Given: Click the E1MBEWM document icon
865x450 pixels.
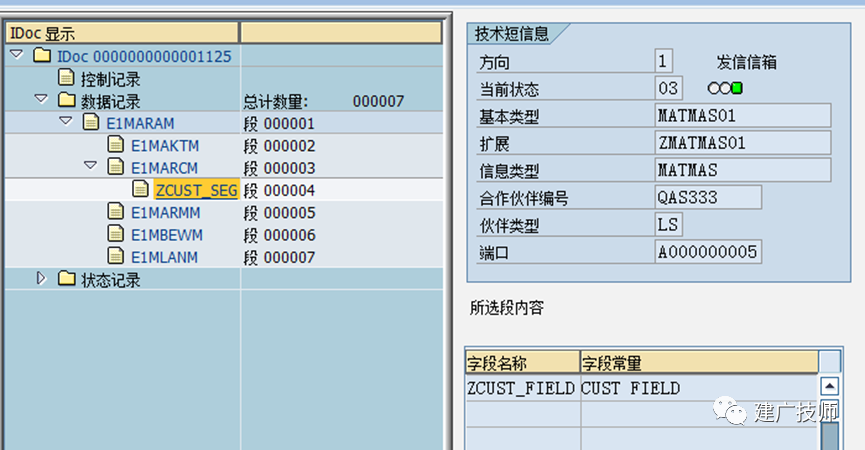Looking at the screenshot, I should [116, 234].
